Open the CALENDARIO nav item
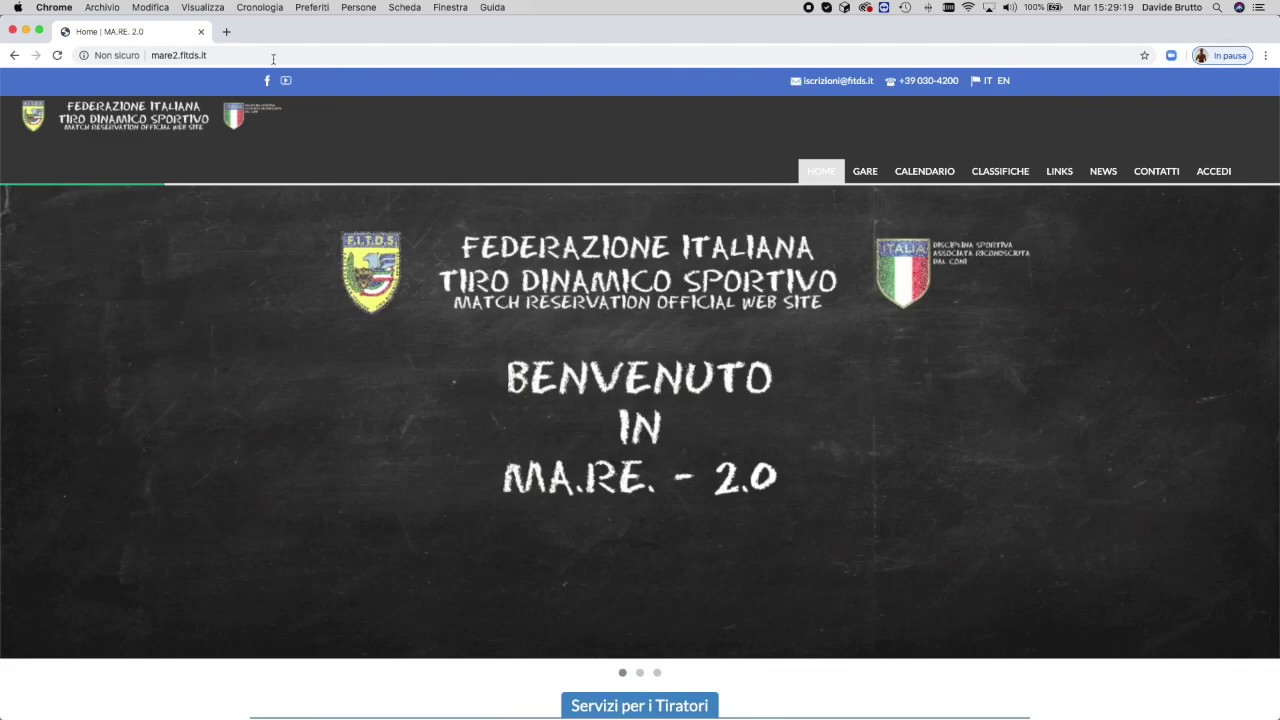This screenshot has width=1280, height=720. click(925, 171)
